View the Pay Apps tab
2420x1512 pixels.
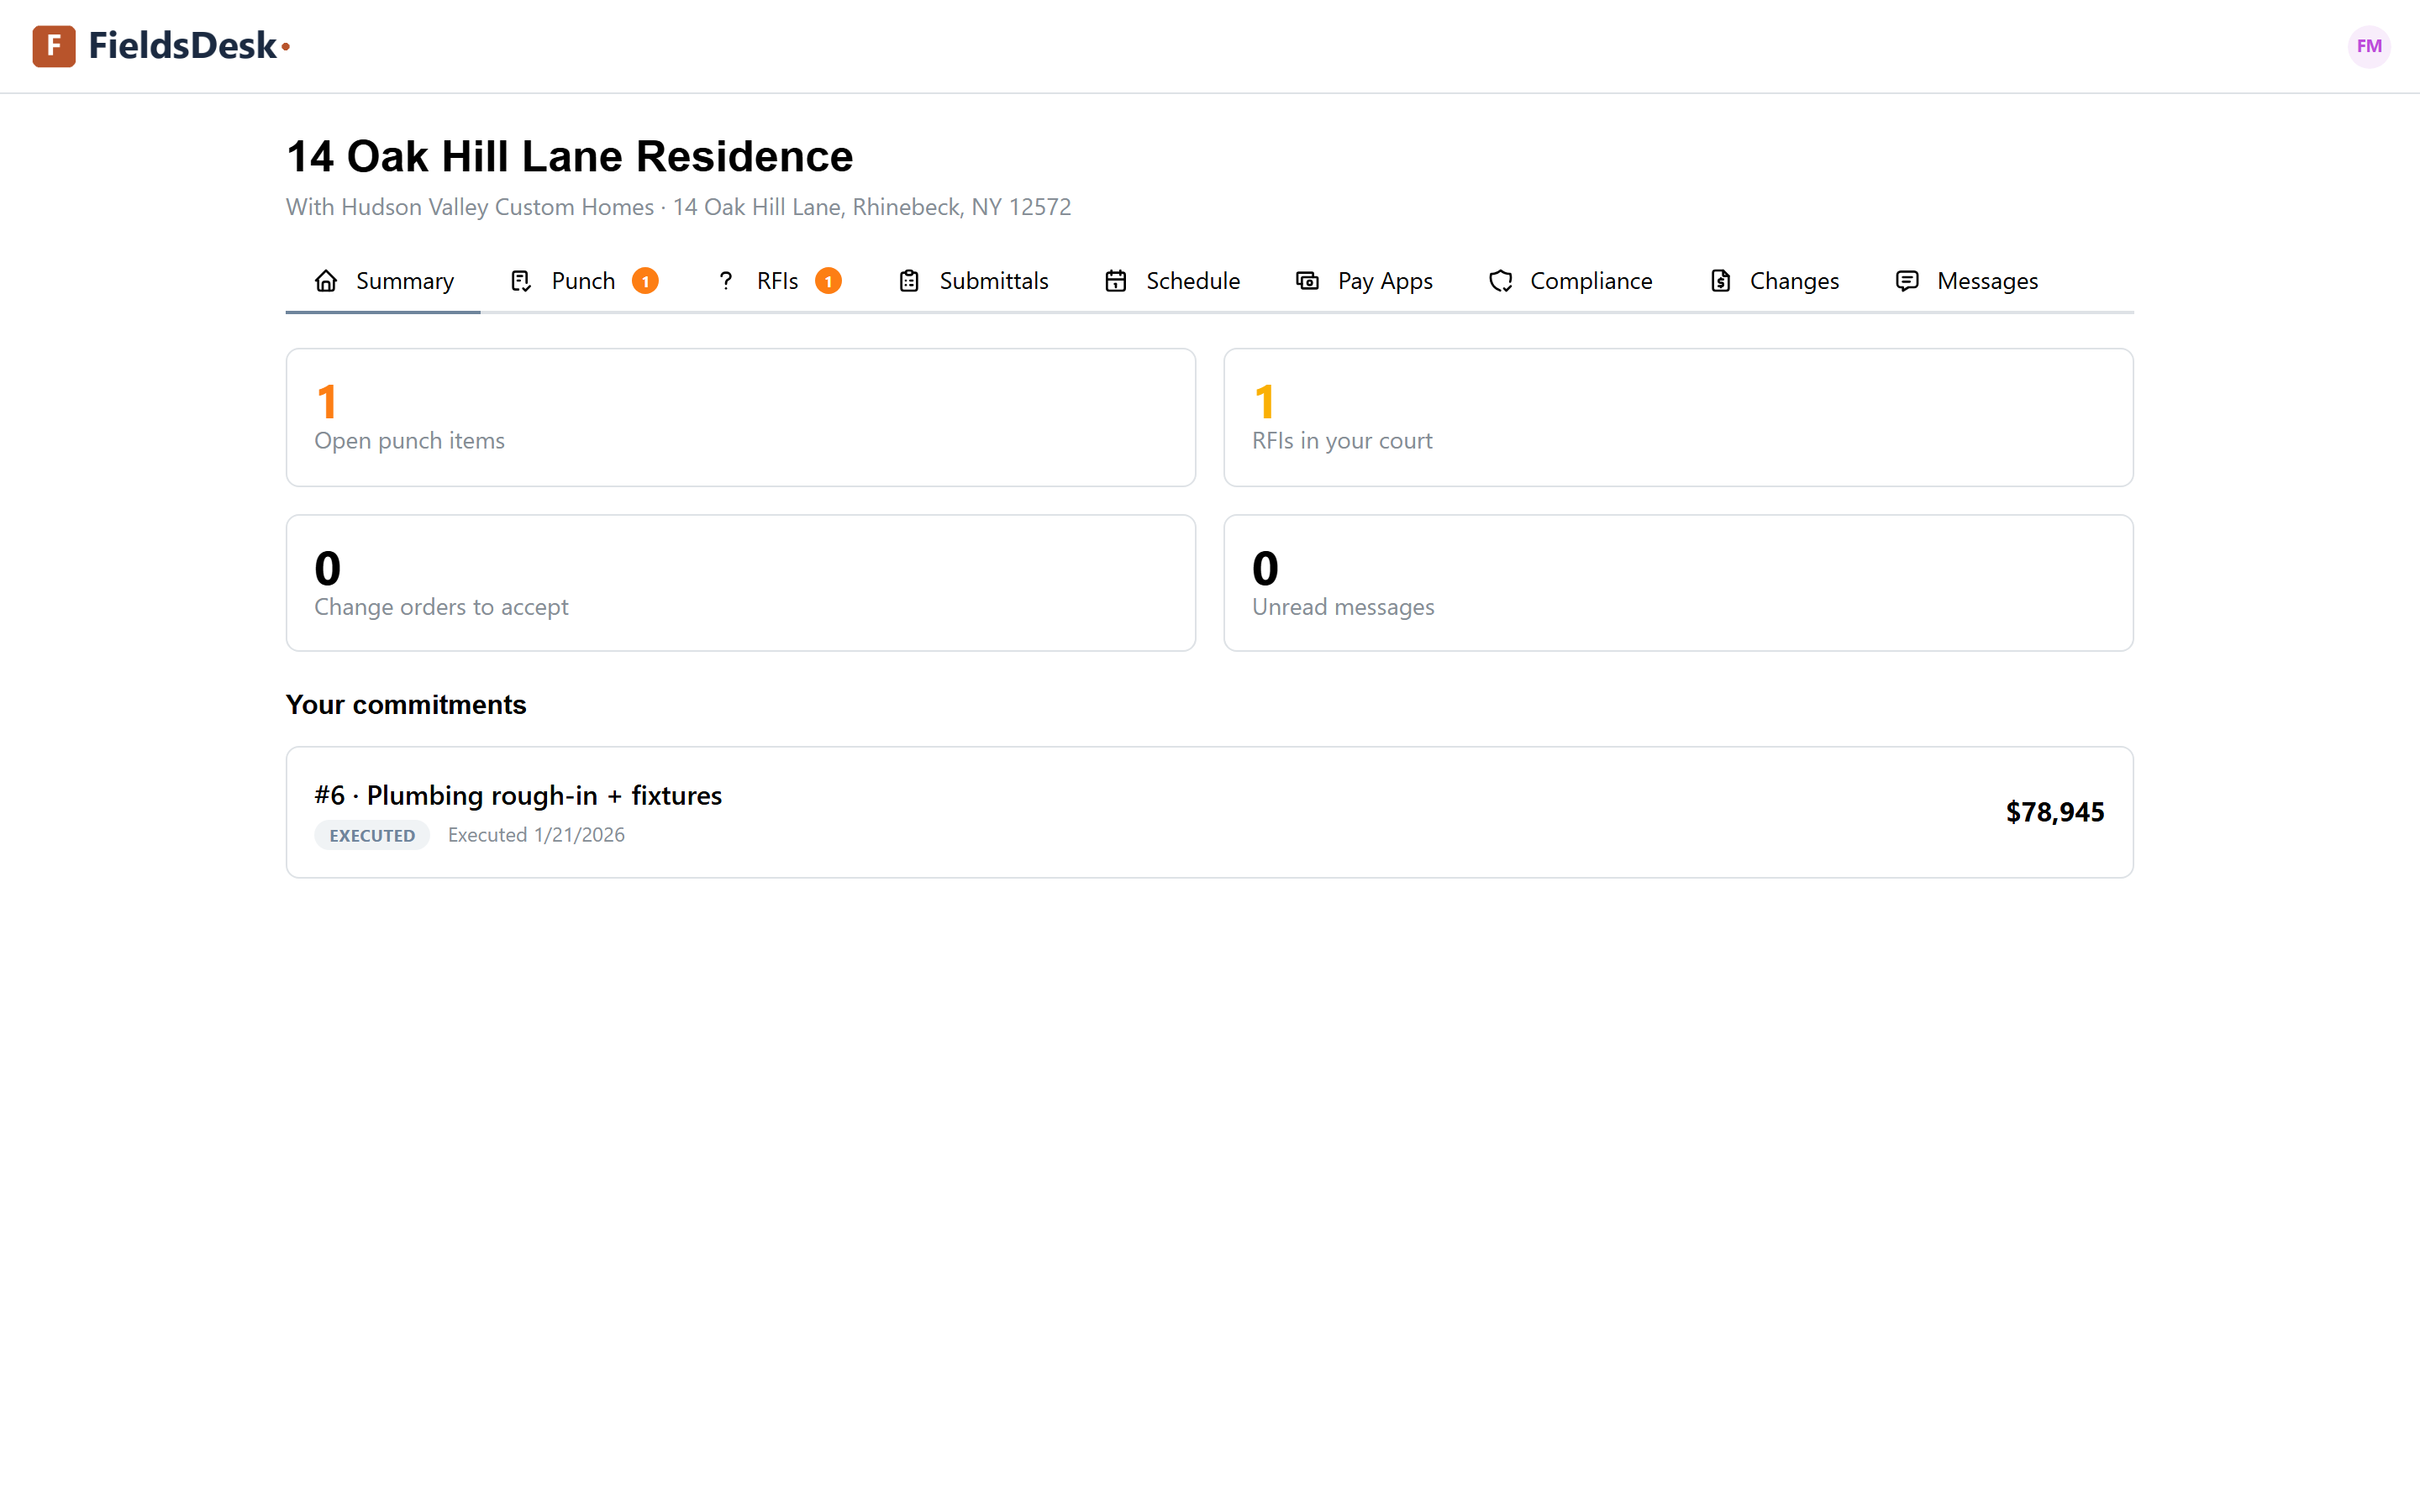[1364, 281]
